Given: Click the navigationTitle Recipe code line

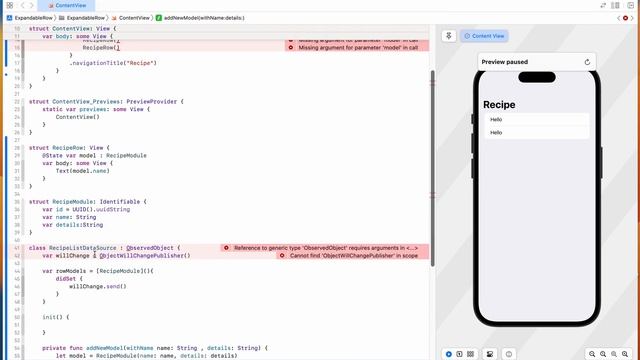Looking at the screenshot, I should (x=113, y=63).
